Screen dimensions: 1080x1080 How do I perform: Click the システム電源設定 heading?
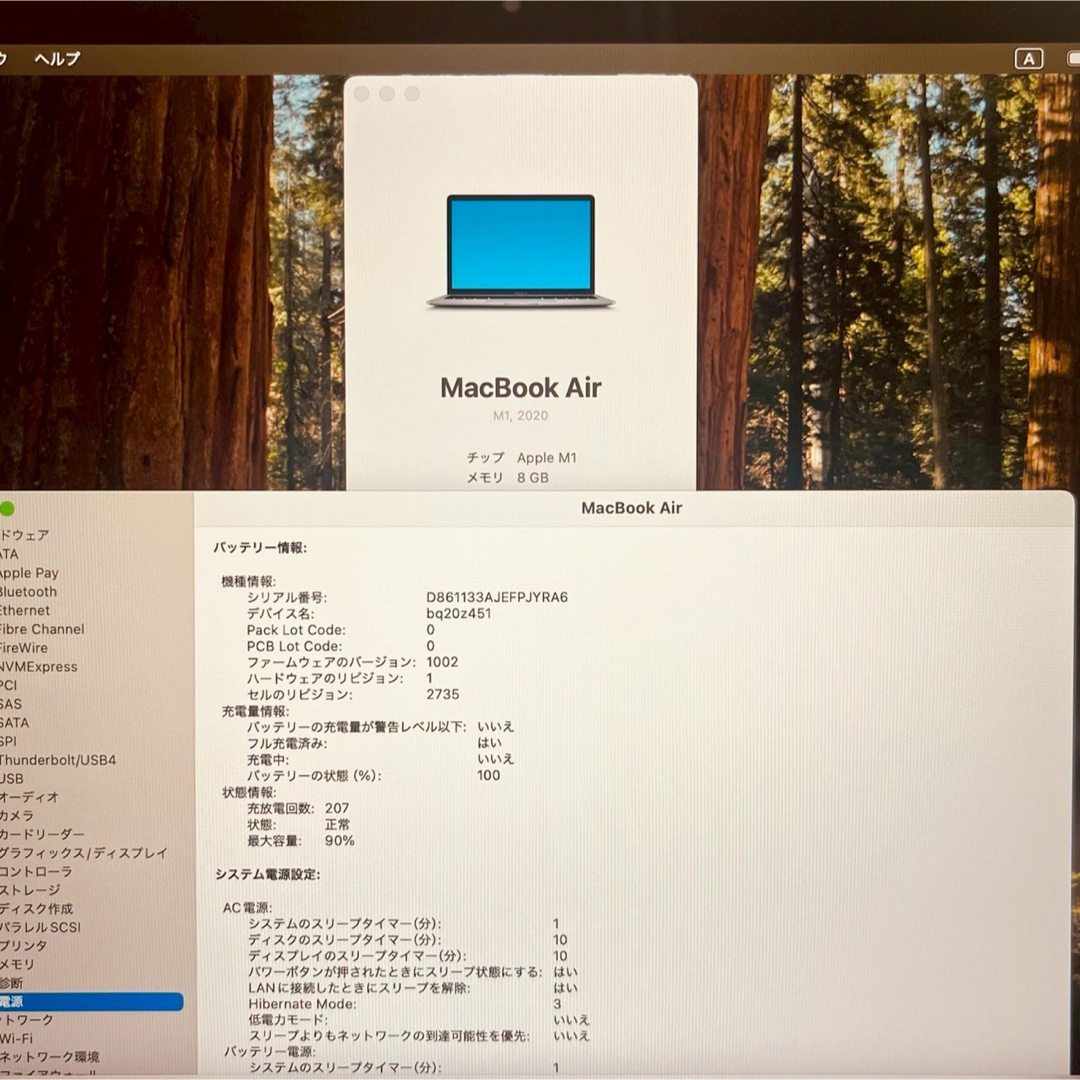[268, 874]
